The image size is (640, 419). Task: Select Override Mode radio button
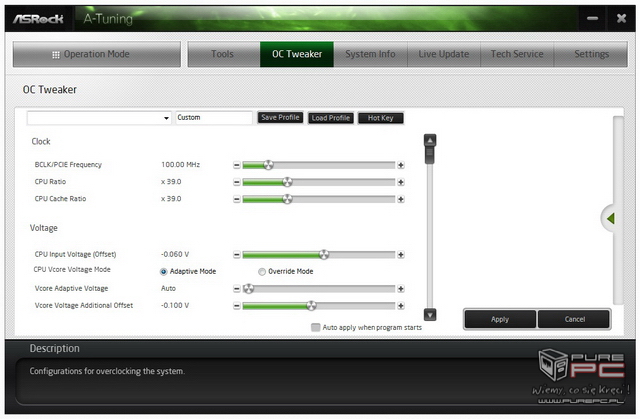tap(262, 272)
